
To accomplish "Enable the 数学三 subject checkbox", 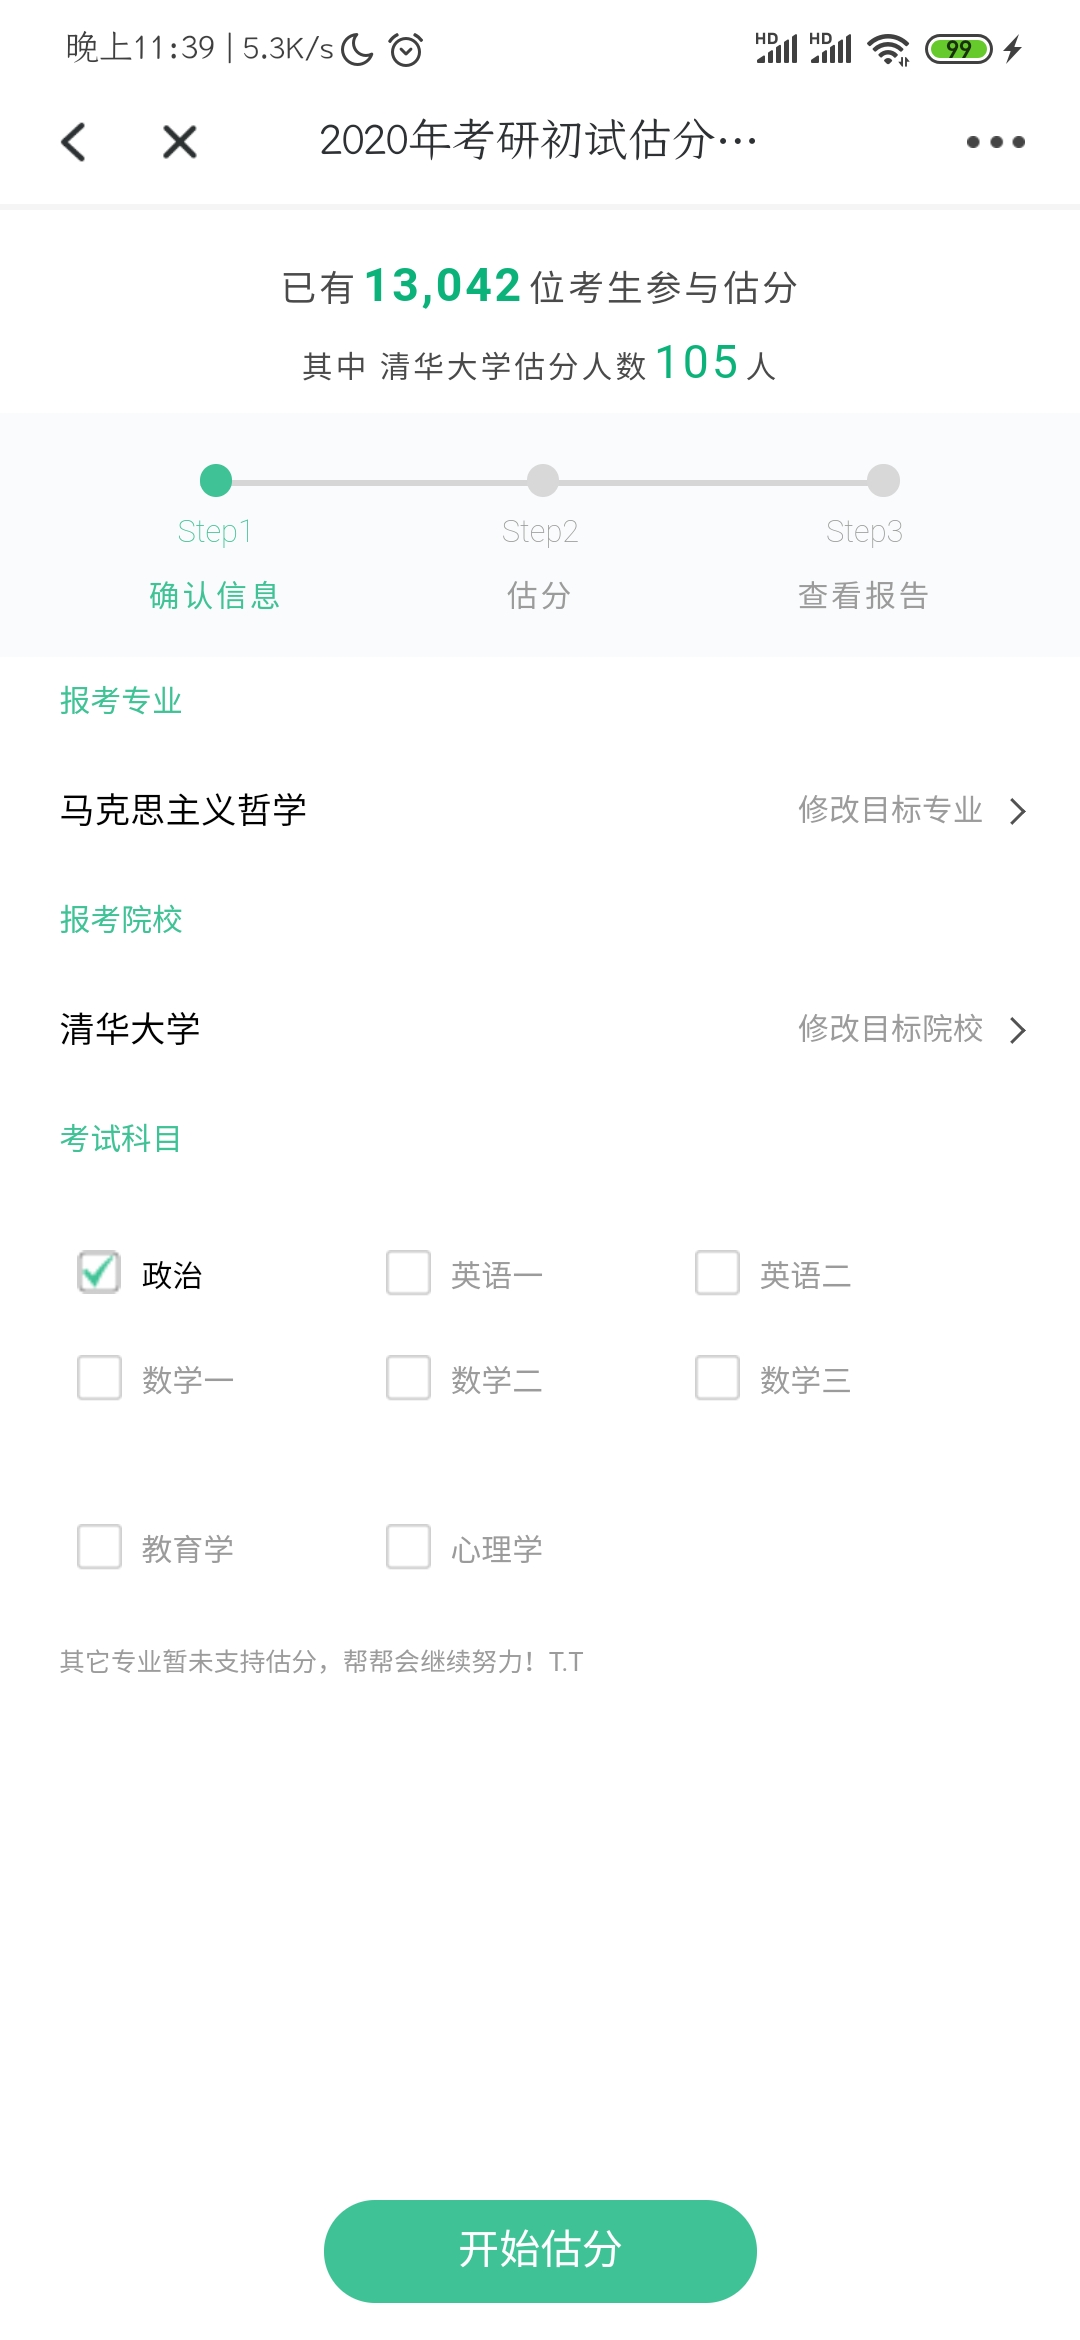I will tap(718, 1378).
